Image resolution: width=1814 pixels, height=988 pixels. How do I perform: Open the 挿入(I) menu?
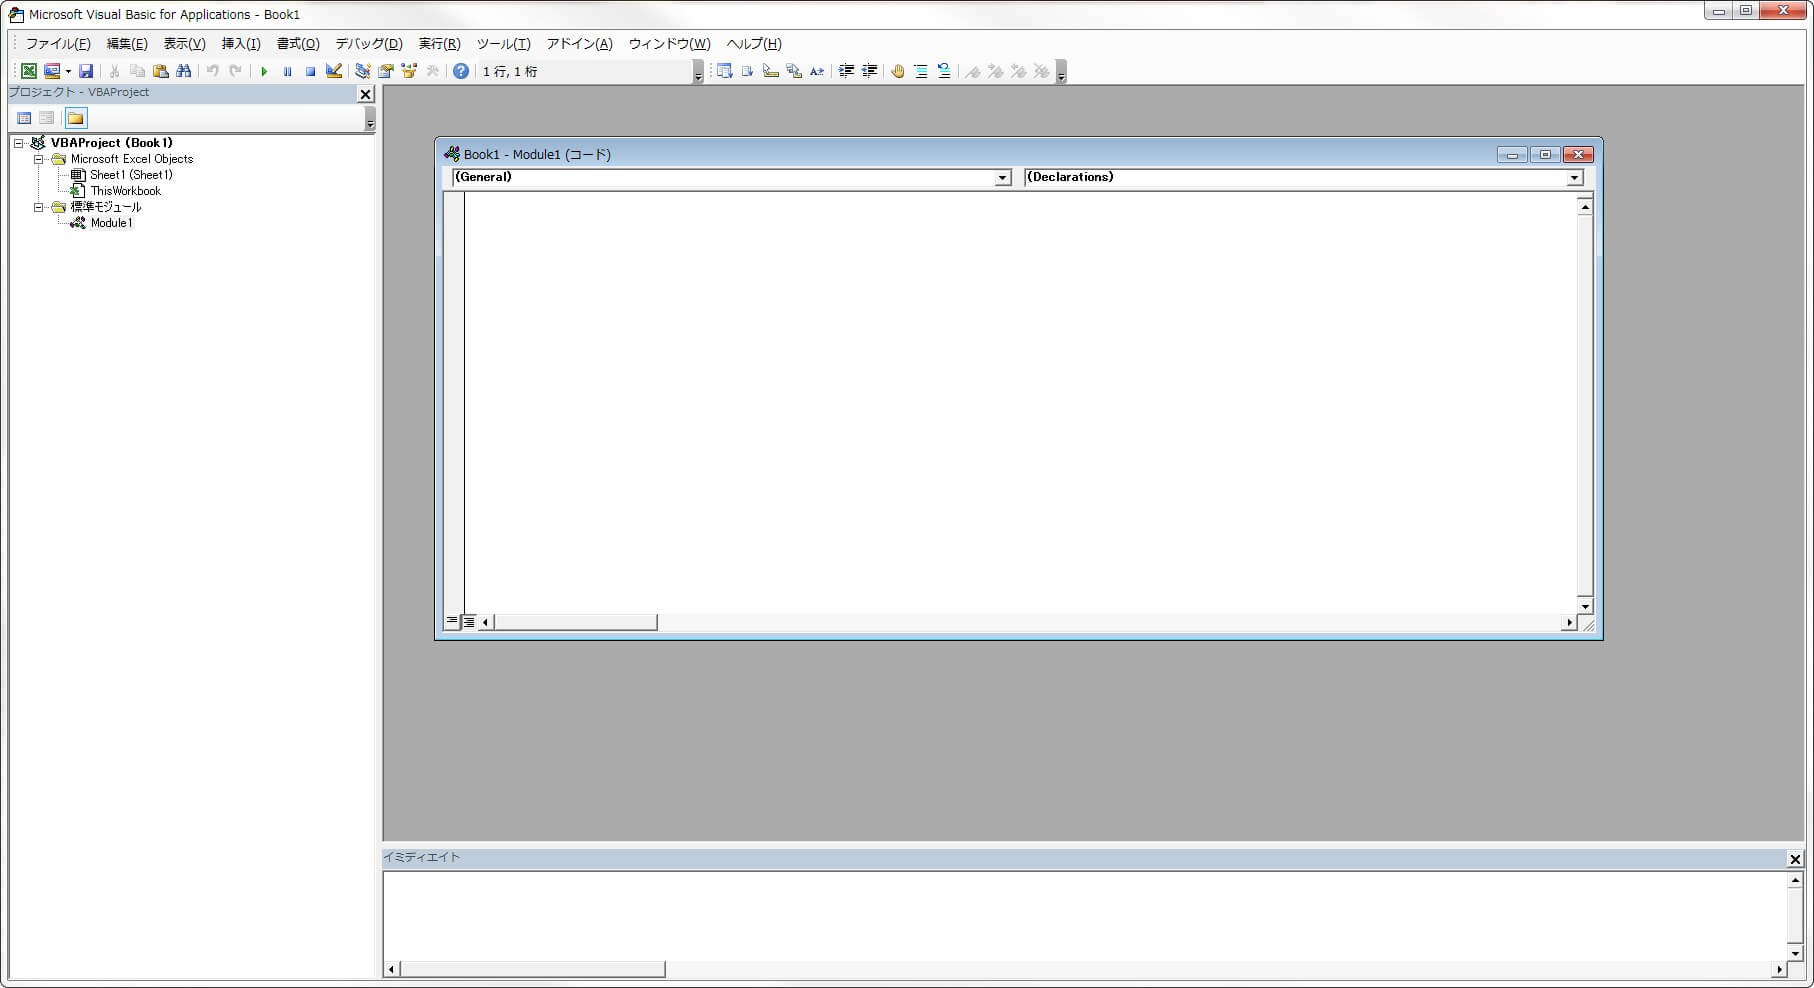[x=241, y=44]
